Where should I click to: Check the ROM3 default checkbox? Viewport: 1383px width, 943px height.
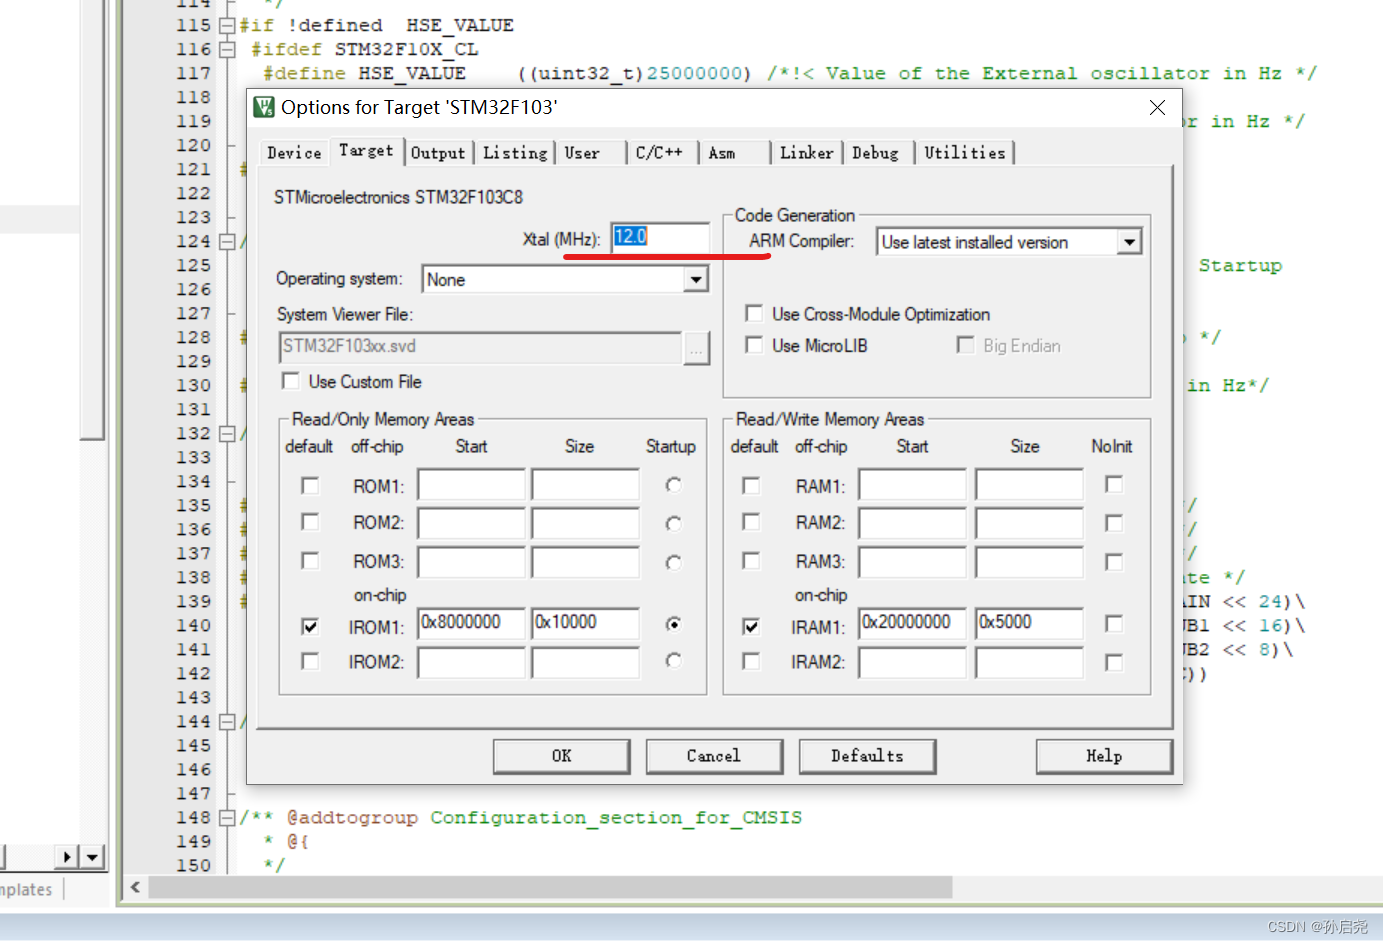pos(310,561)
